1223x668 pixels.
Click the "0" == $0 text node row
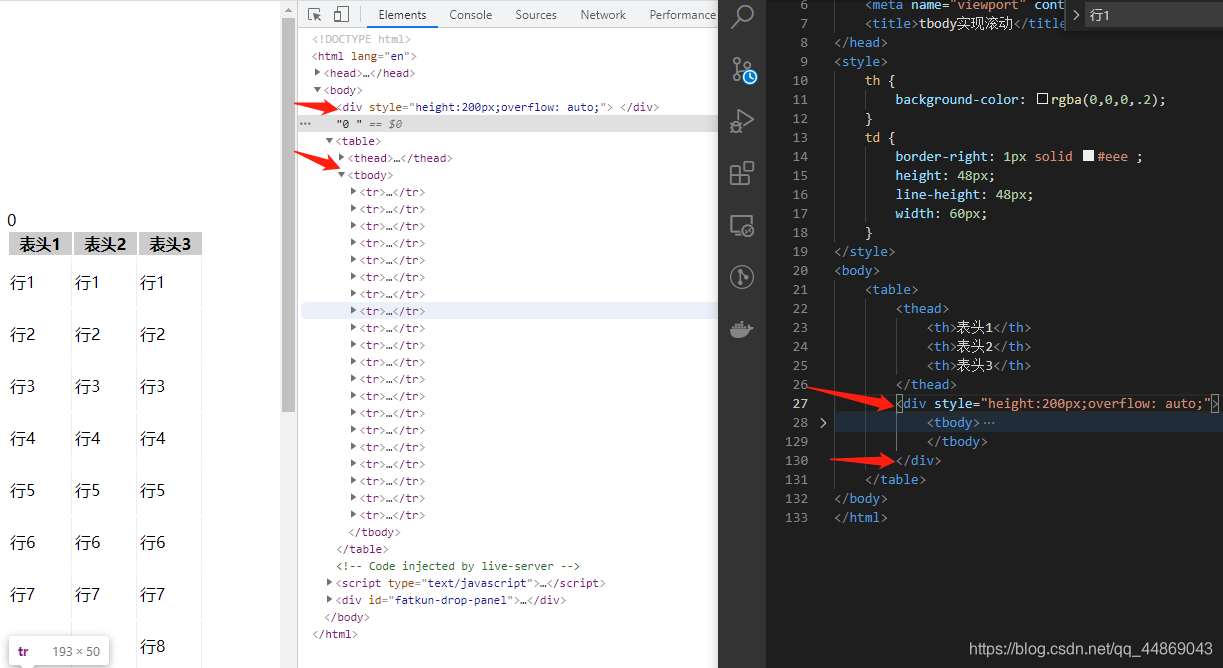[508, 124]
